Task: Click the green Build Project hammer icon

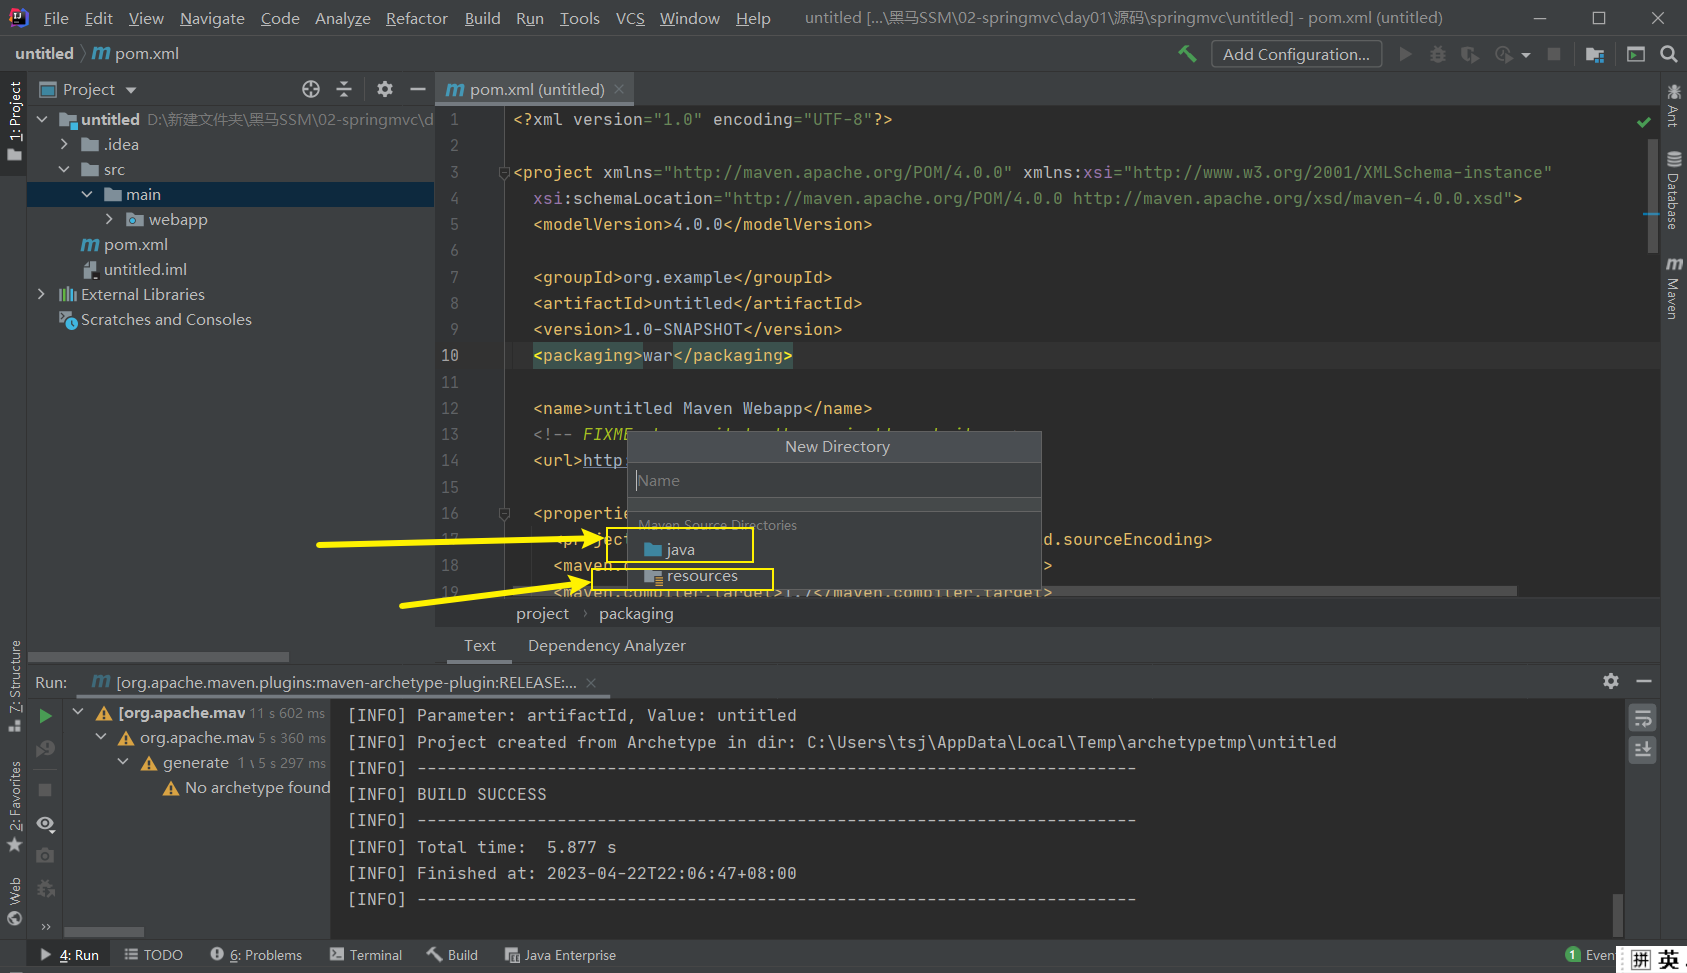Action: [1187, 54]
